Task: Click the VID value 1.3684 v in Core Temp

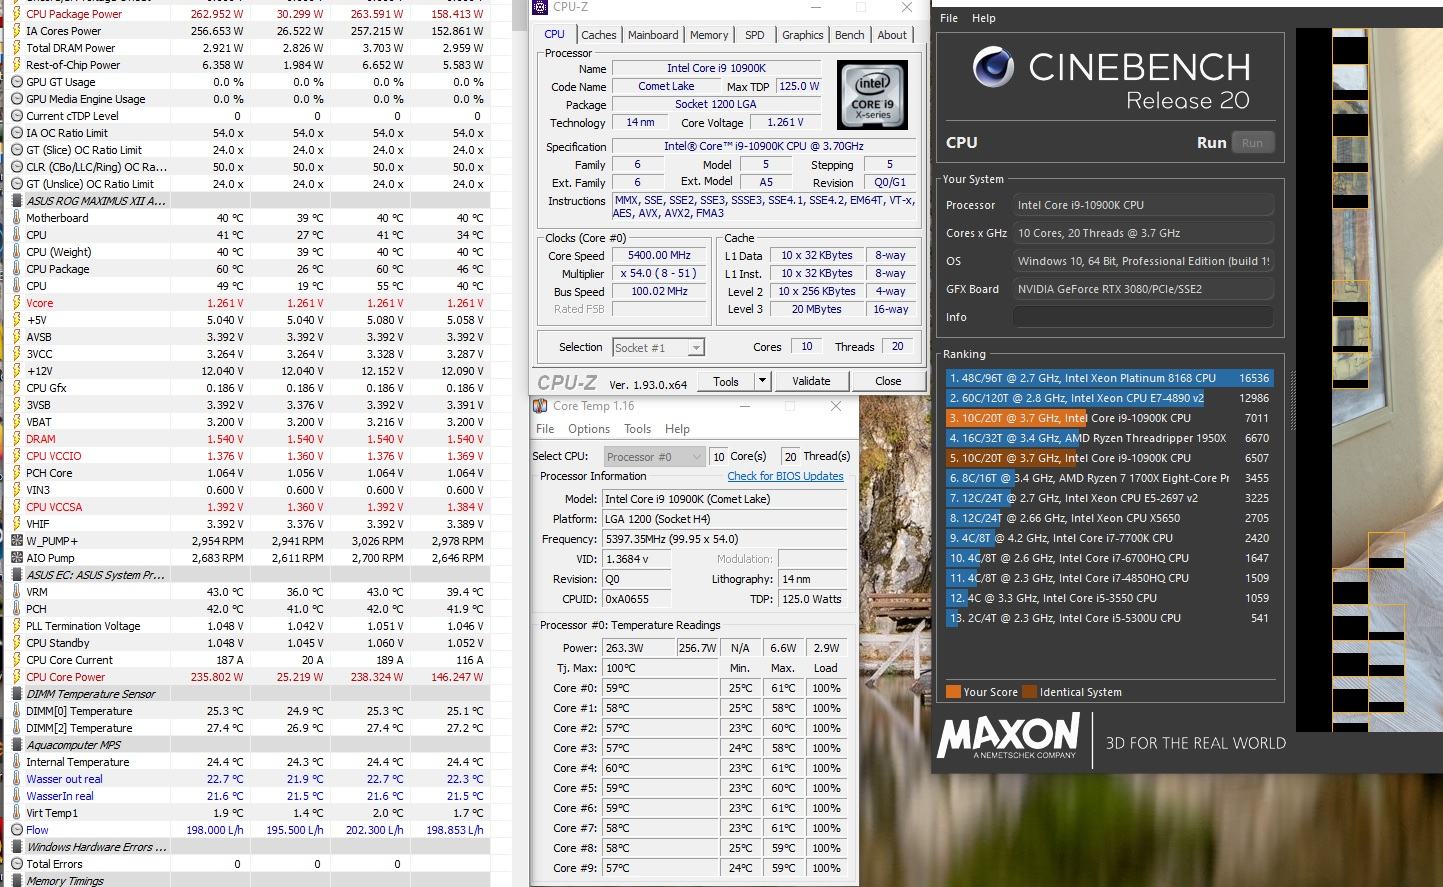Action: coord(636,559)
